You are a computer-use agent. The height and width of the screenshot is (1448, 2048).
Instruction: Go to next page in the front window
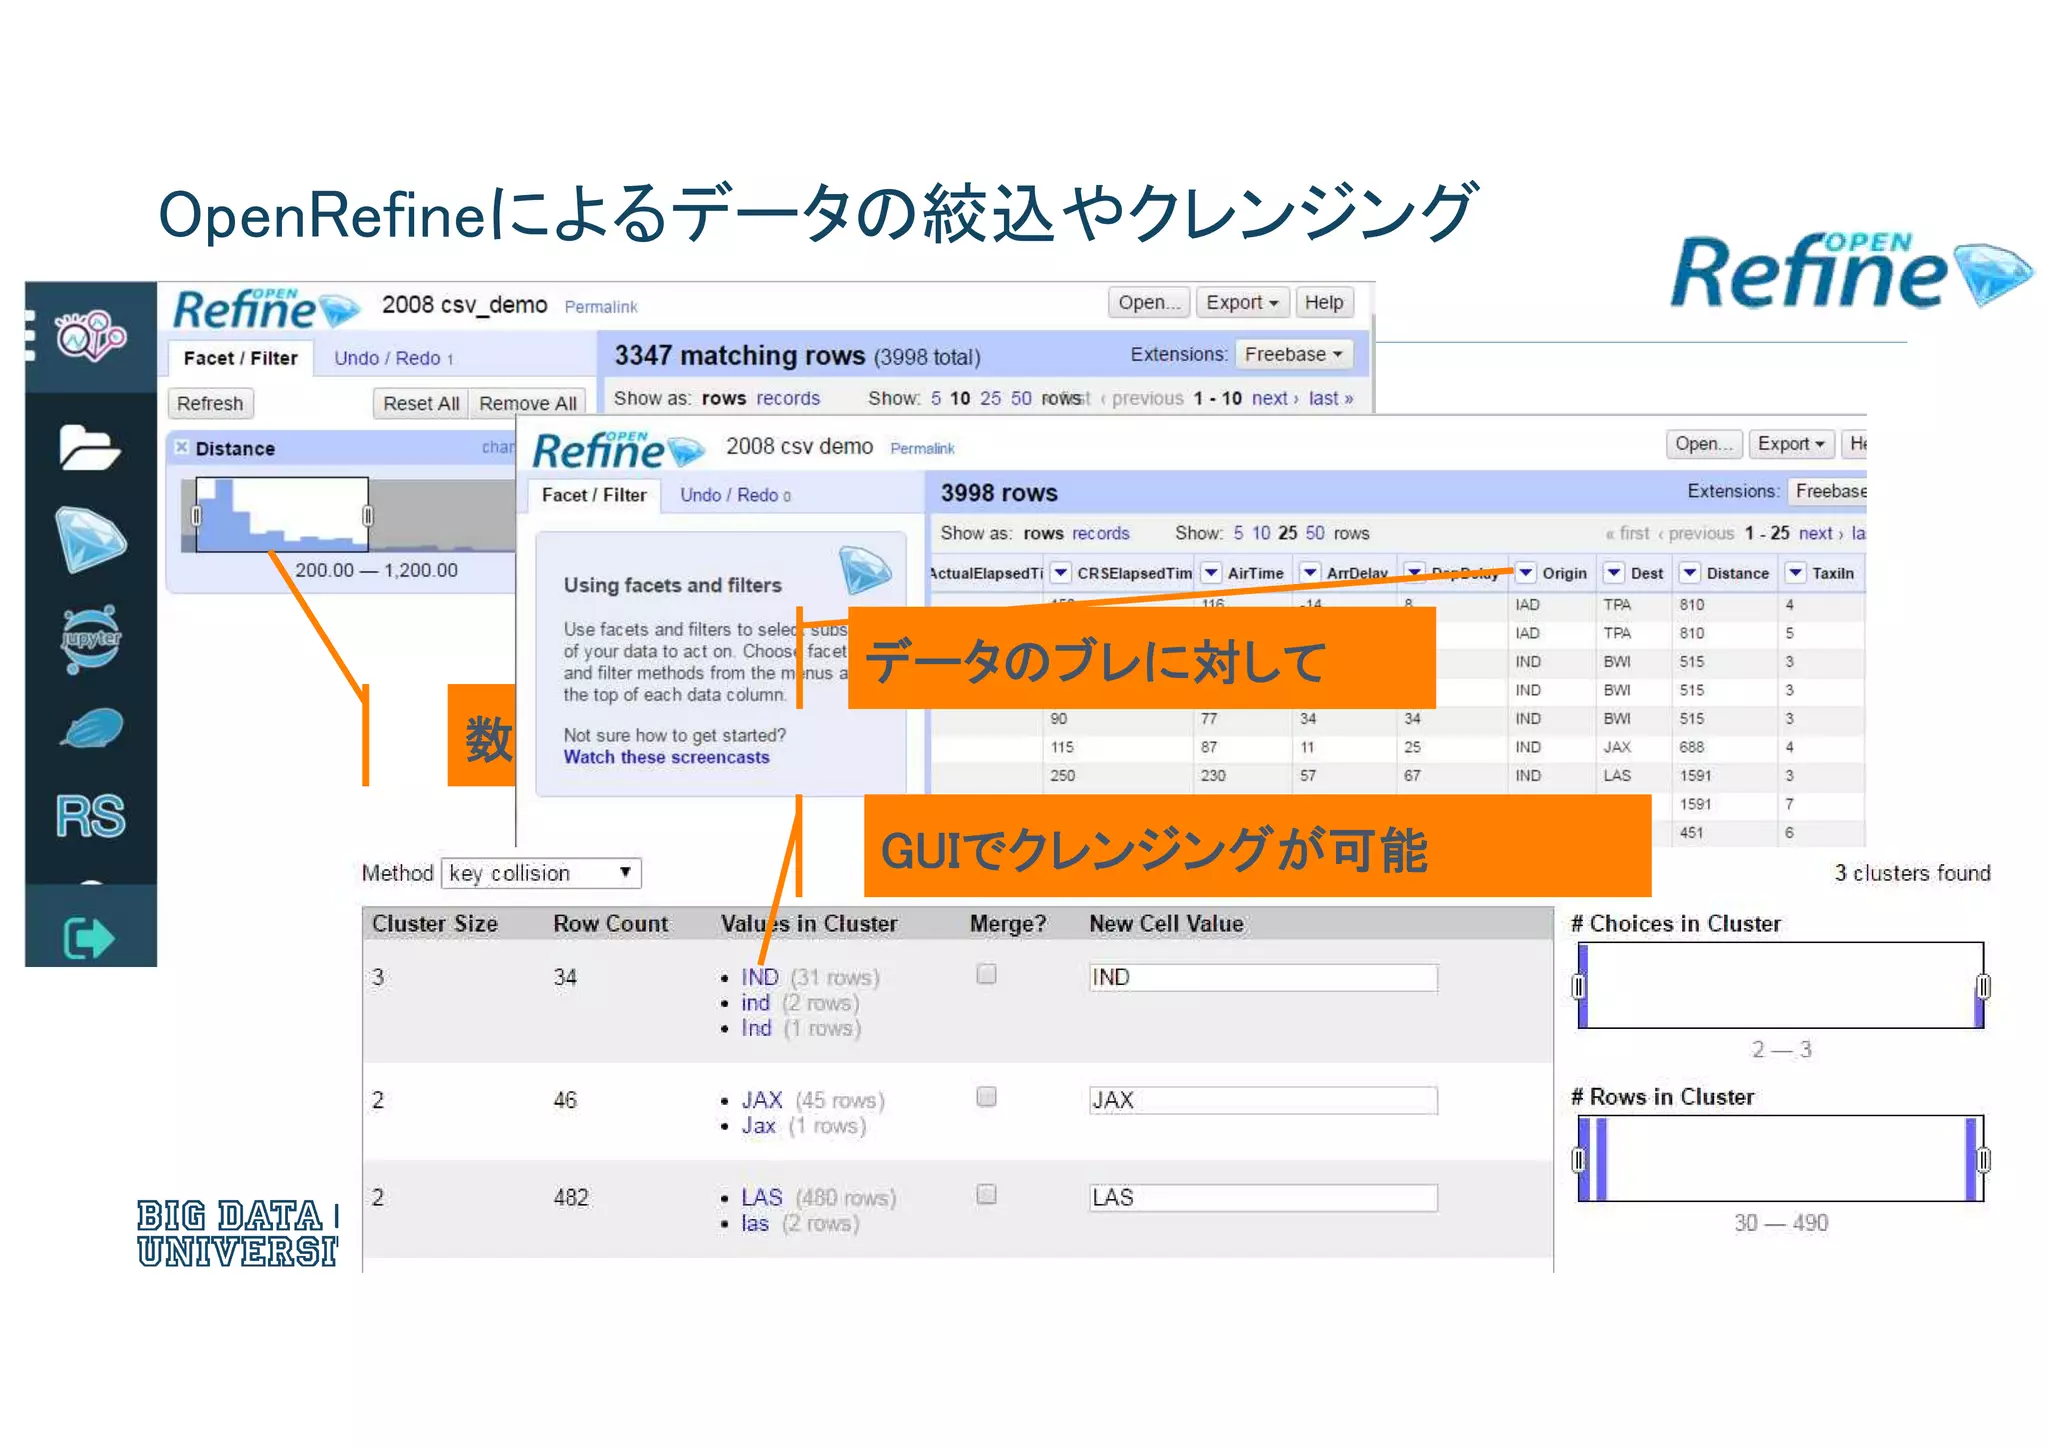[x=1820, y=533]
